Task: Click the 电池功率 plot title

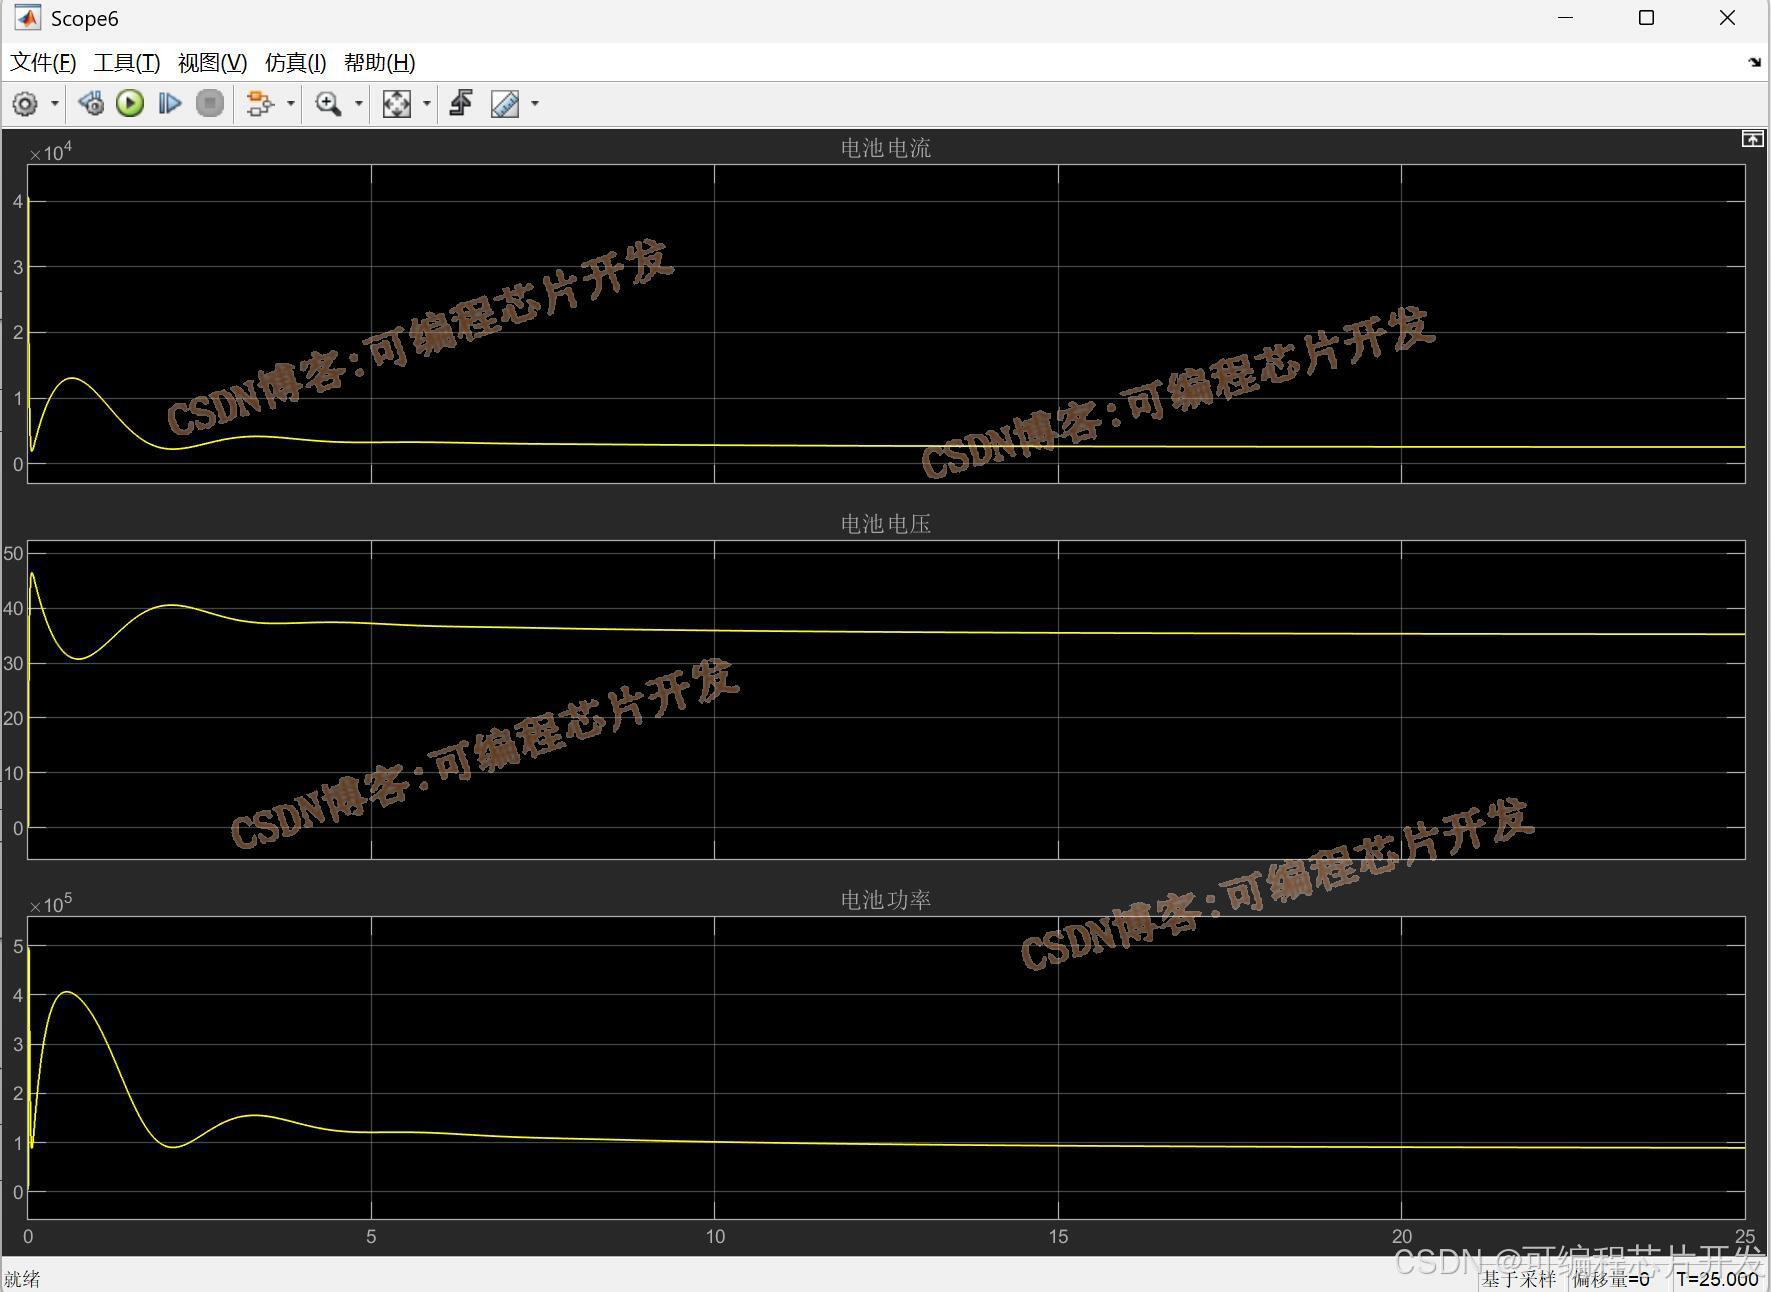Action: pos(886,901)
